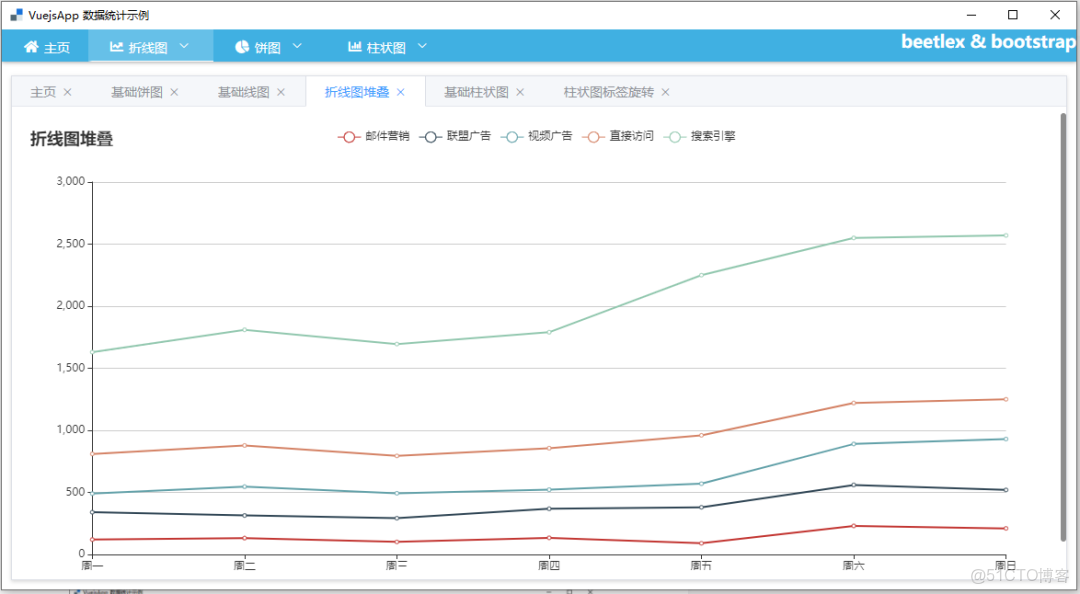Click the VuejsApp logo in the title bar

click(x=16, y=15)
